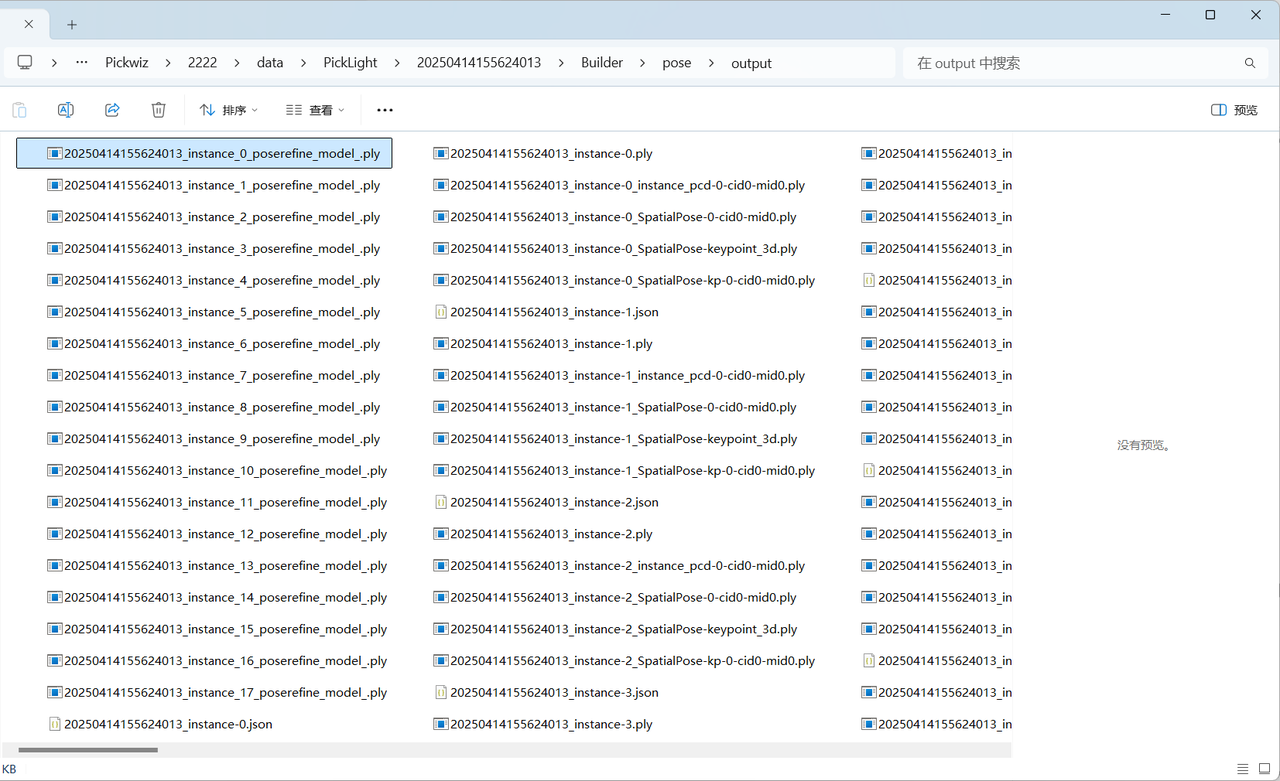Open the 排序 sort dropdown
Image resolution: width=1280 pixels, height=781 pixels.
[x=228, y=110]
